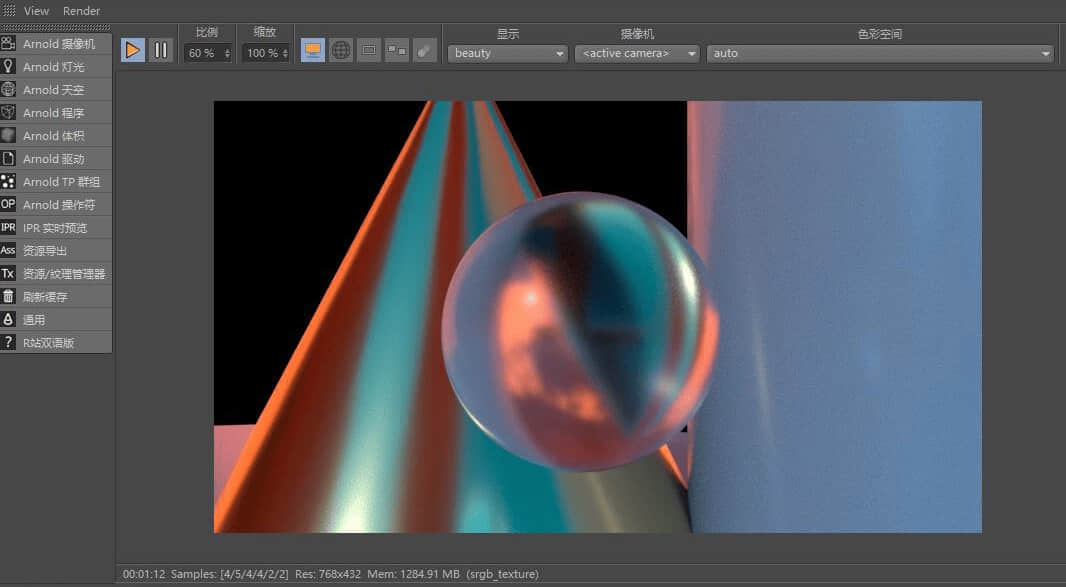Start the IPR render with play button

(133, 50)
